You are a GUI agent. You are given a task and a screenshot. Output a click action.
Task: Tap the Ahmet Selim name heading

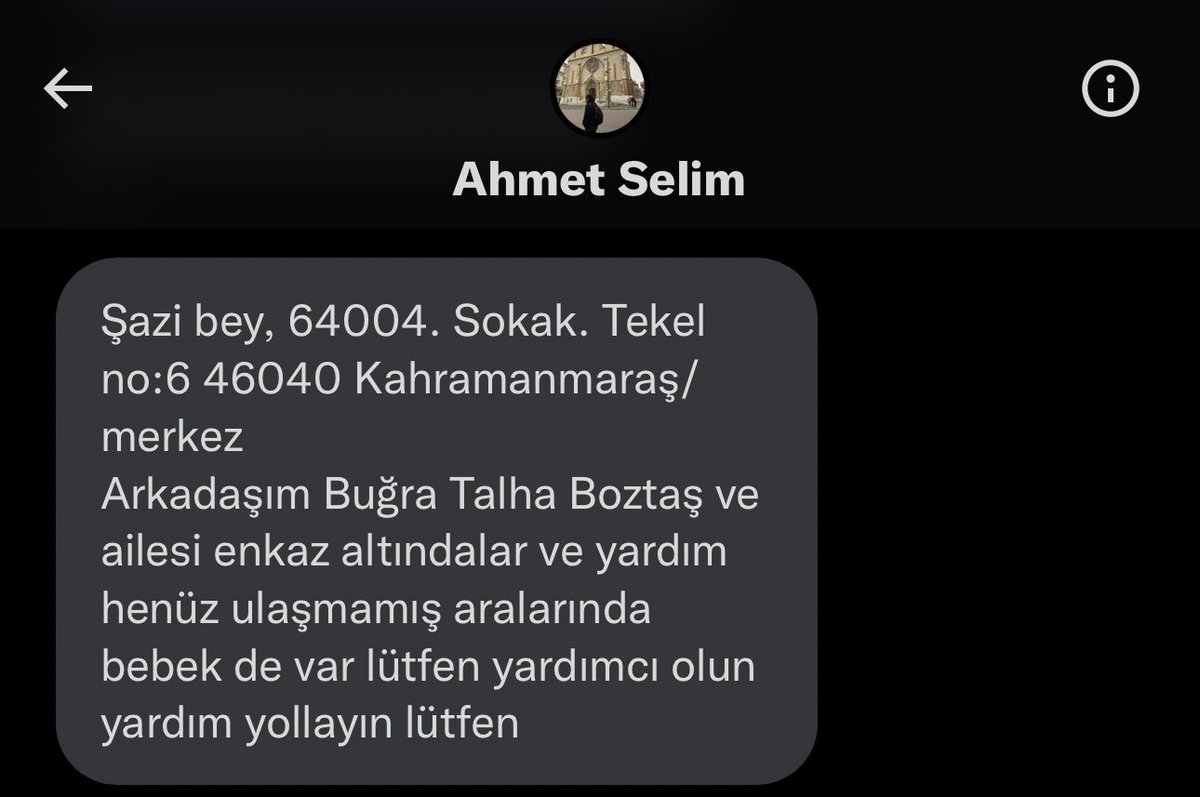point(599,180)
